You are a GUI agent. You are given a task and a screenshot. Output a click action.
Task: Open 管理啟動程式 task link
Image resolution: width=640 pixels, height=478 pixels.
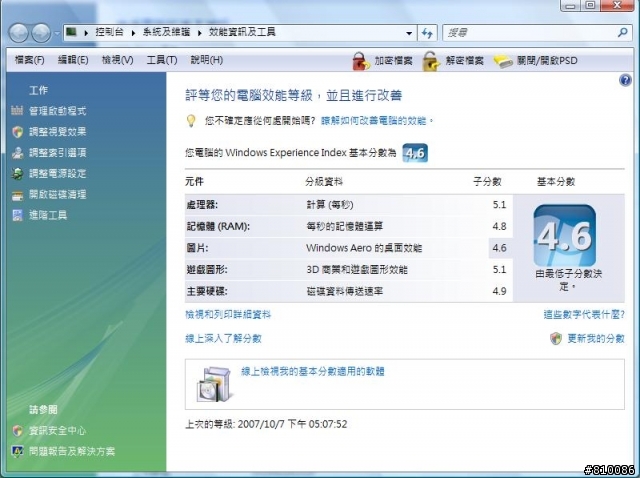[58, 111]
